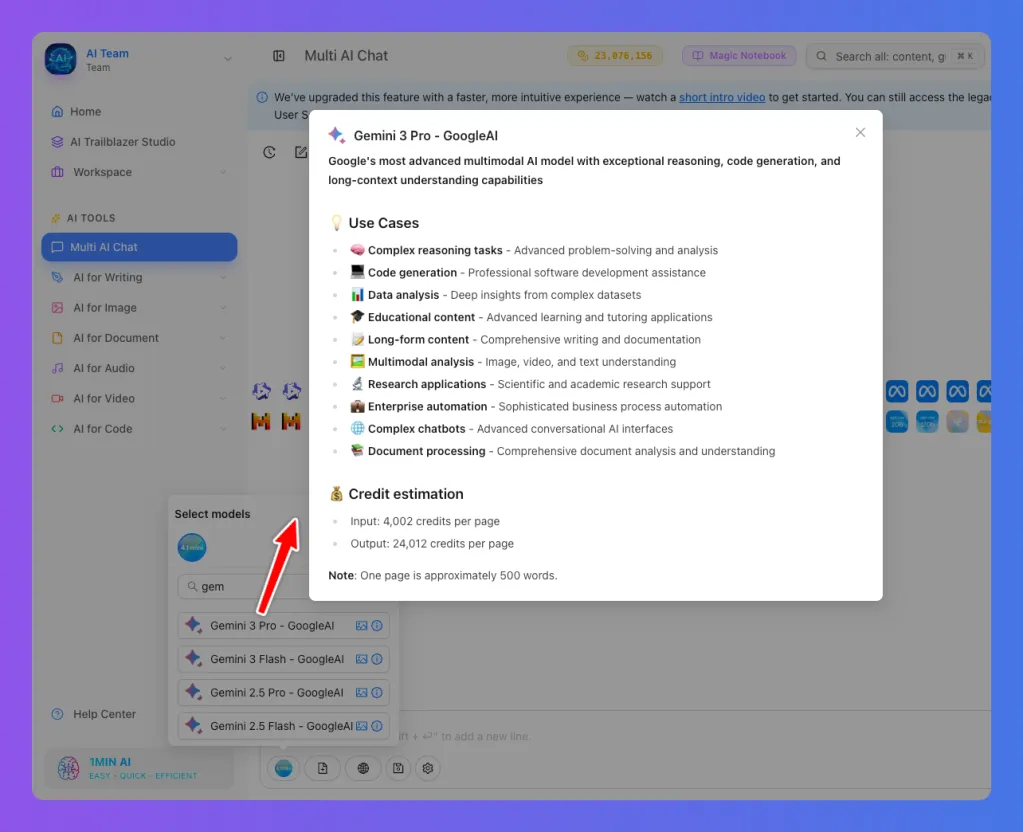1023x832 pixels.
Task: Select Gemini 2.5 Flash - GoogleAI model
Action: click(x=283, y=726)
